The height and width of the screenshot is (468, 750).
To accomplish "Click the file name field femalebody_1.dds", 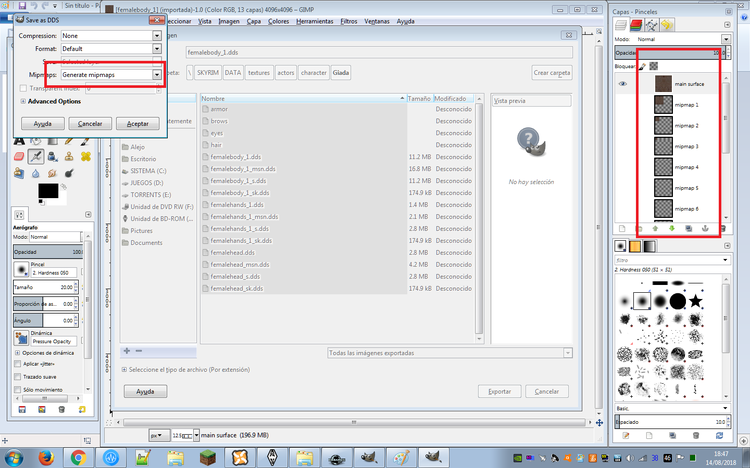I will (379, 53).
